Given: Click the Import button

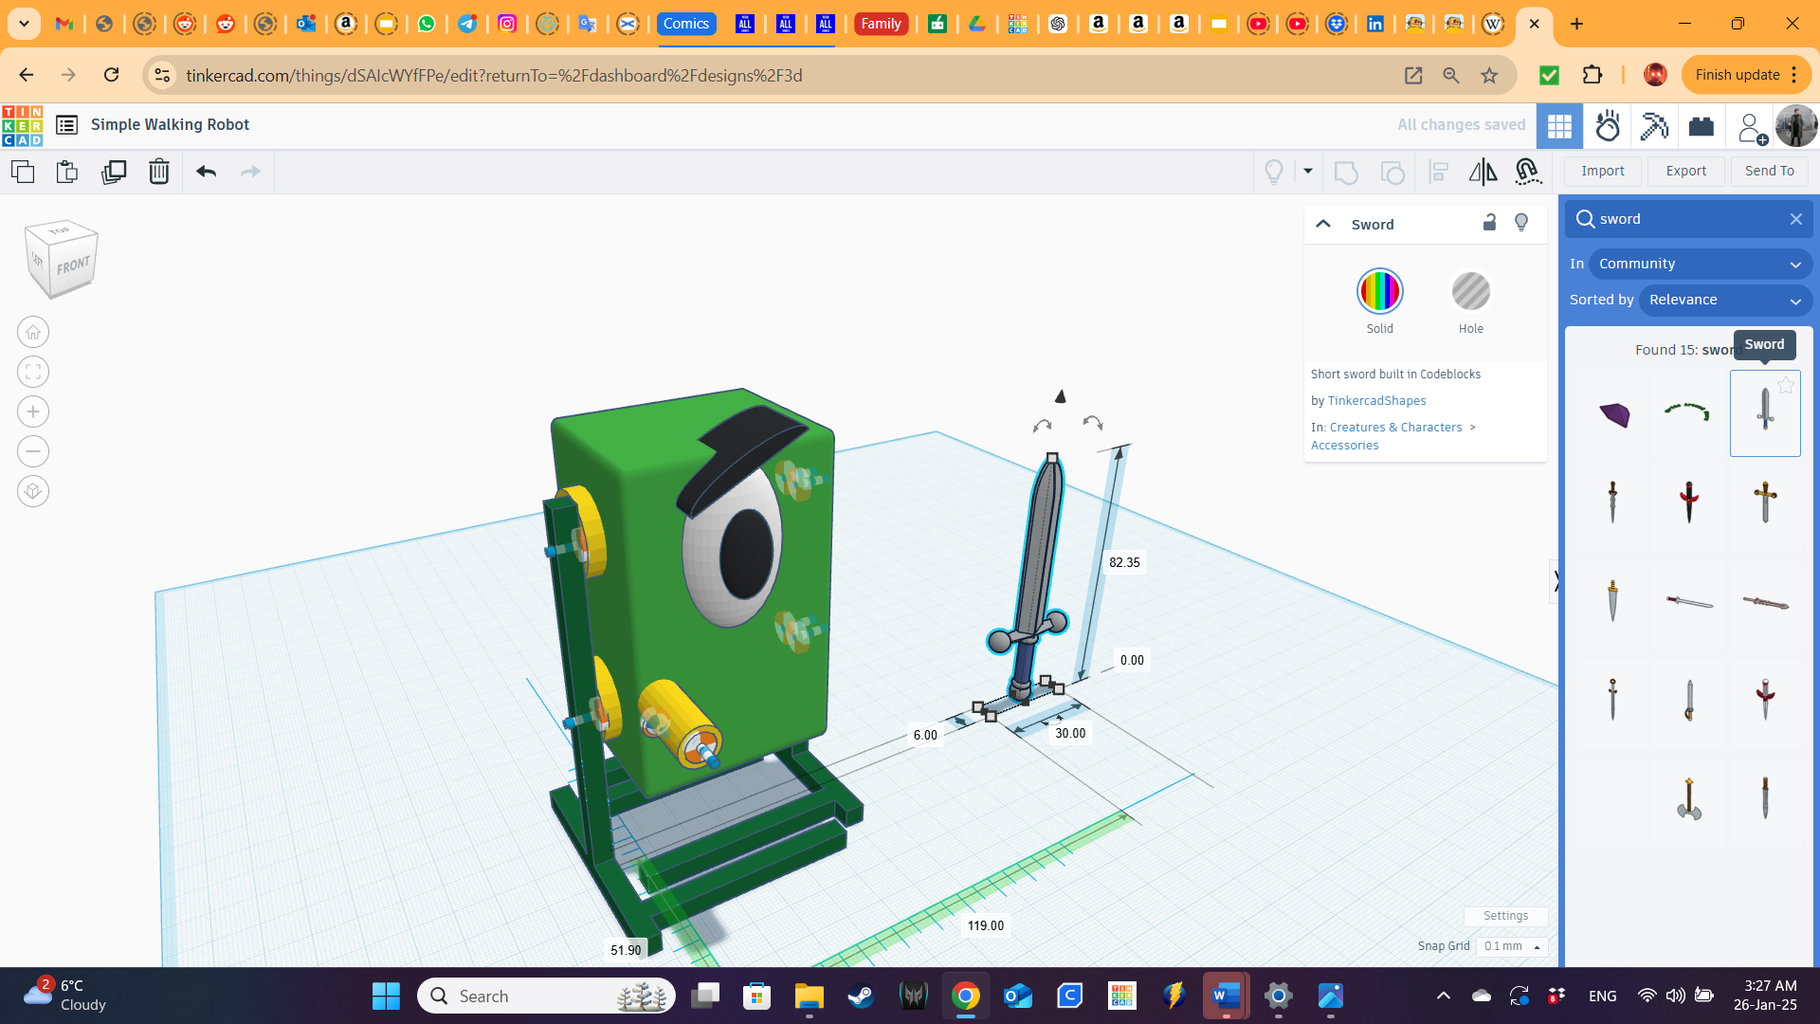Looking at the screenshot, I should pyautogui.click(x=1602, y=171).
